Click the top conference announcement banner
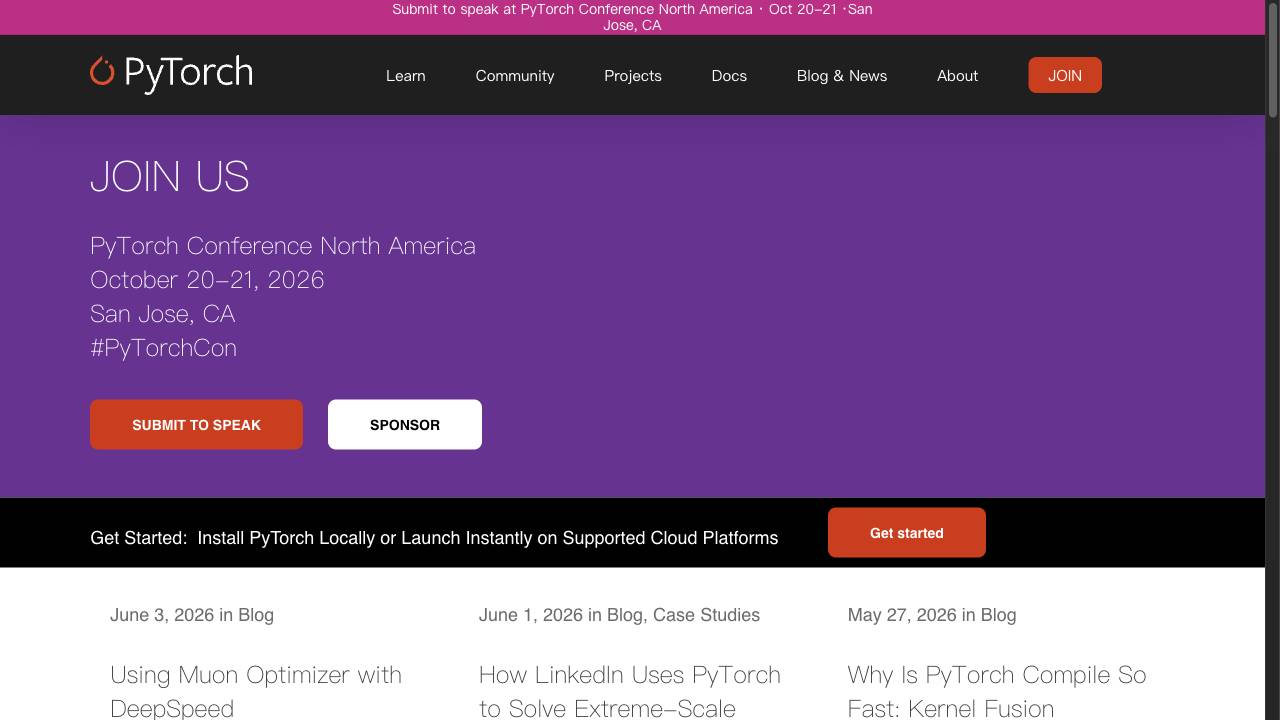The image size is (1280, 720). (632, 17)
